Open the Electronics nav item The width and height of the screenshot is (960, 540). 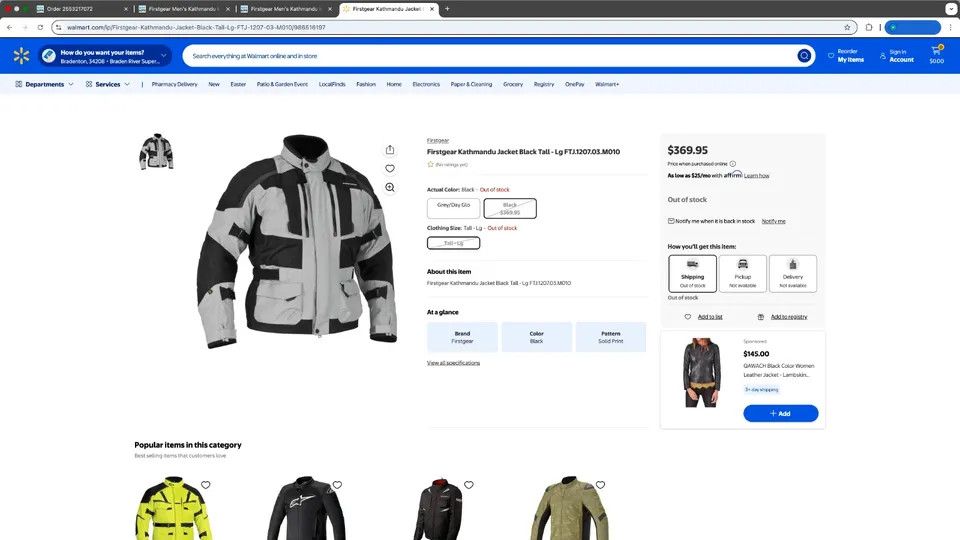coord(426,84)
